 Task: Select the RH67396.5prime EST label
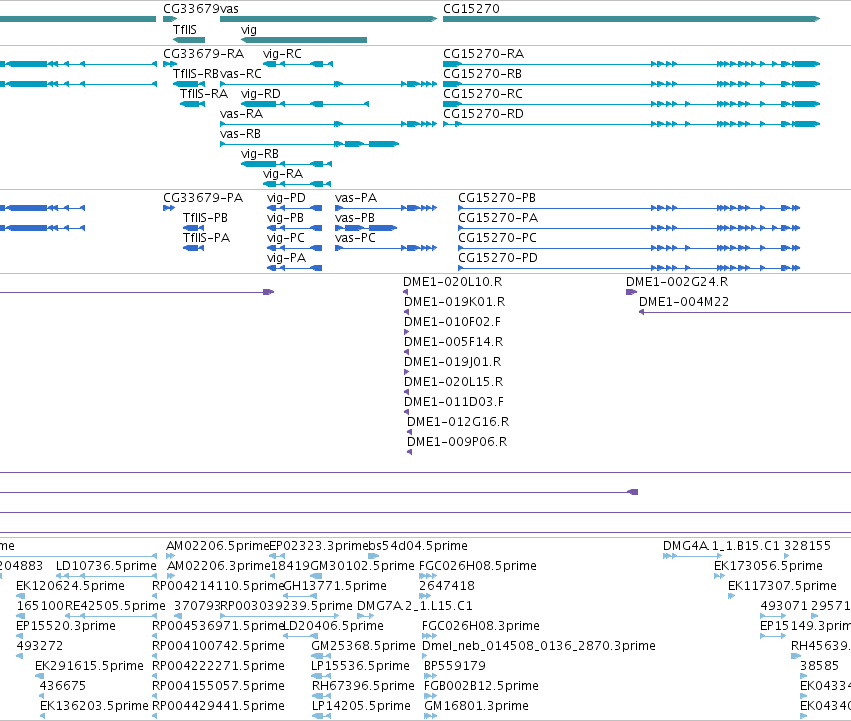[x=363, y=686]
